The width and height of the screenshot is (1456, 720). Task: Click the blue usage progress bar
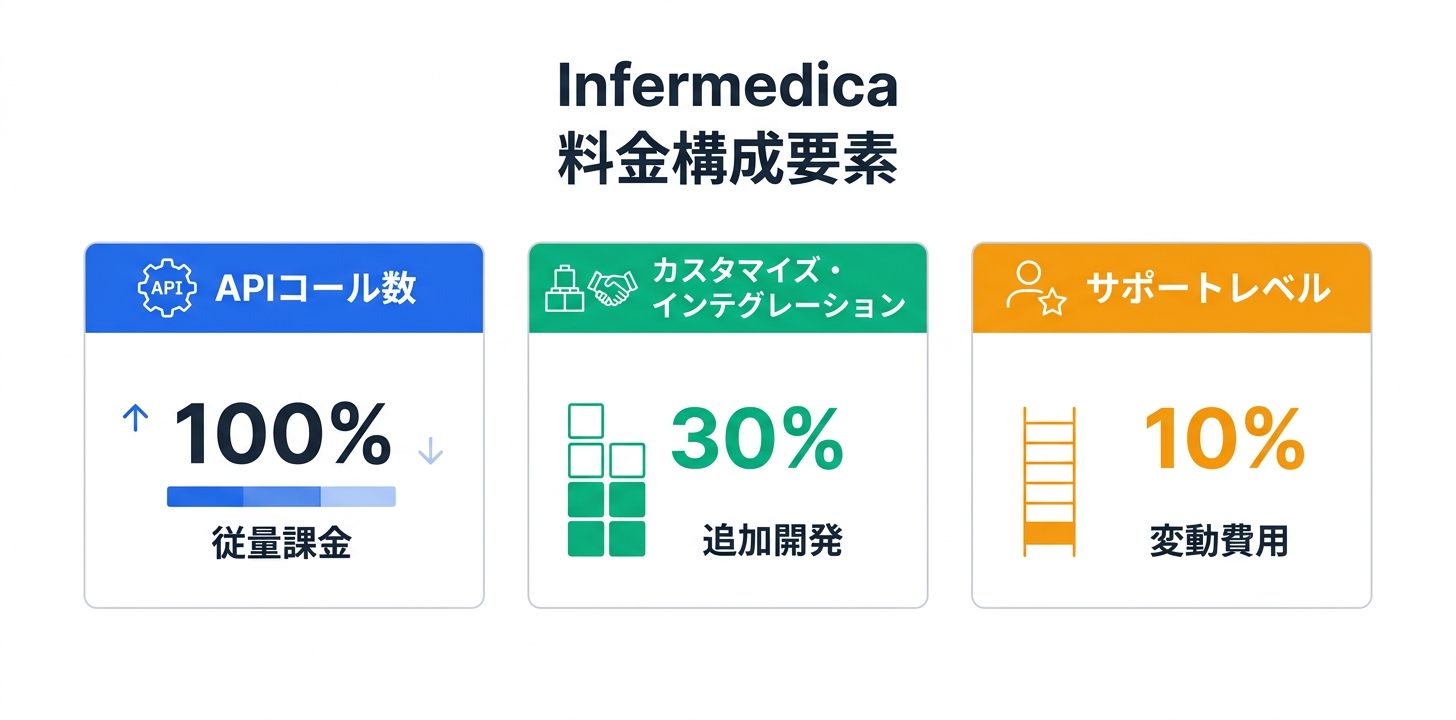pos(281,496)
